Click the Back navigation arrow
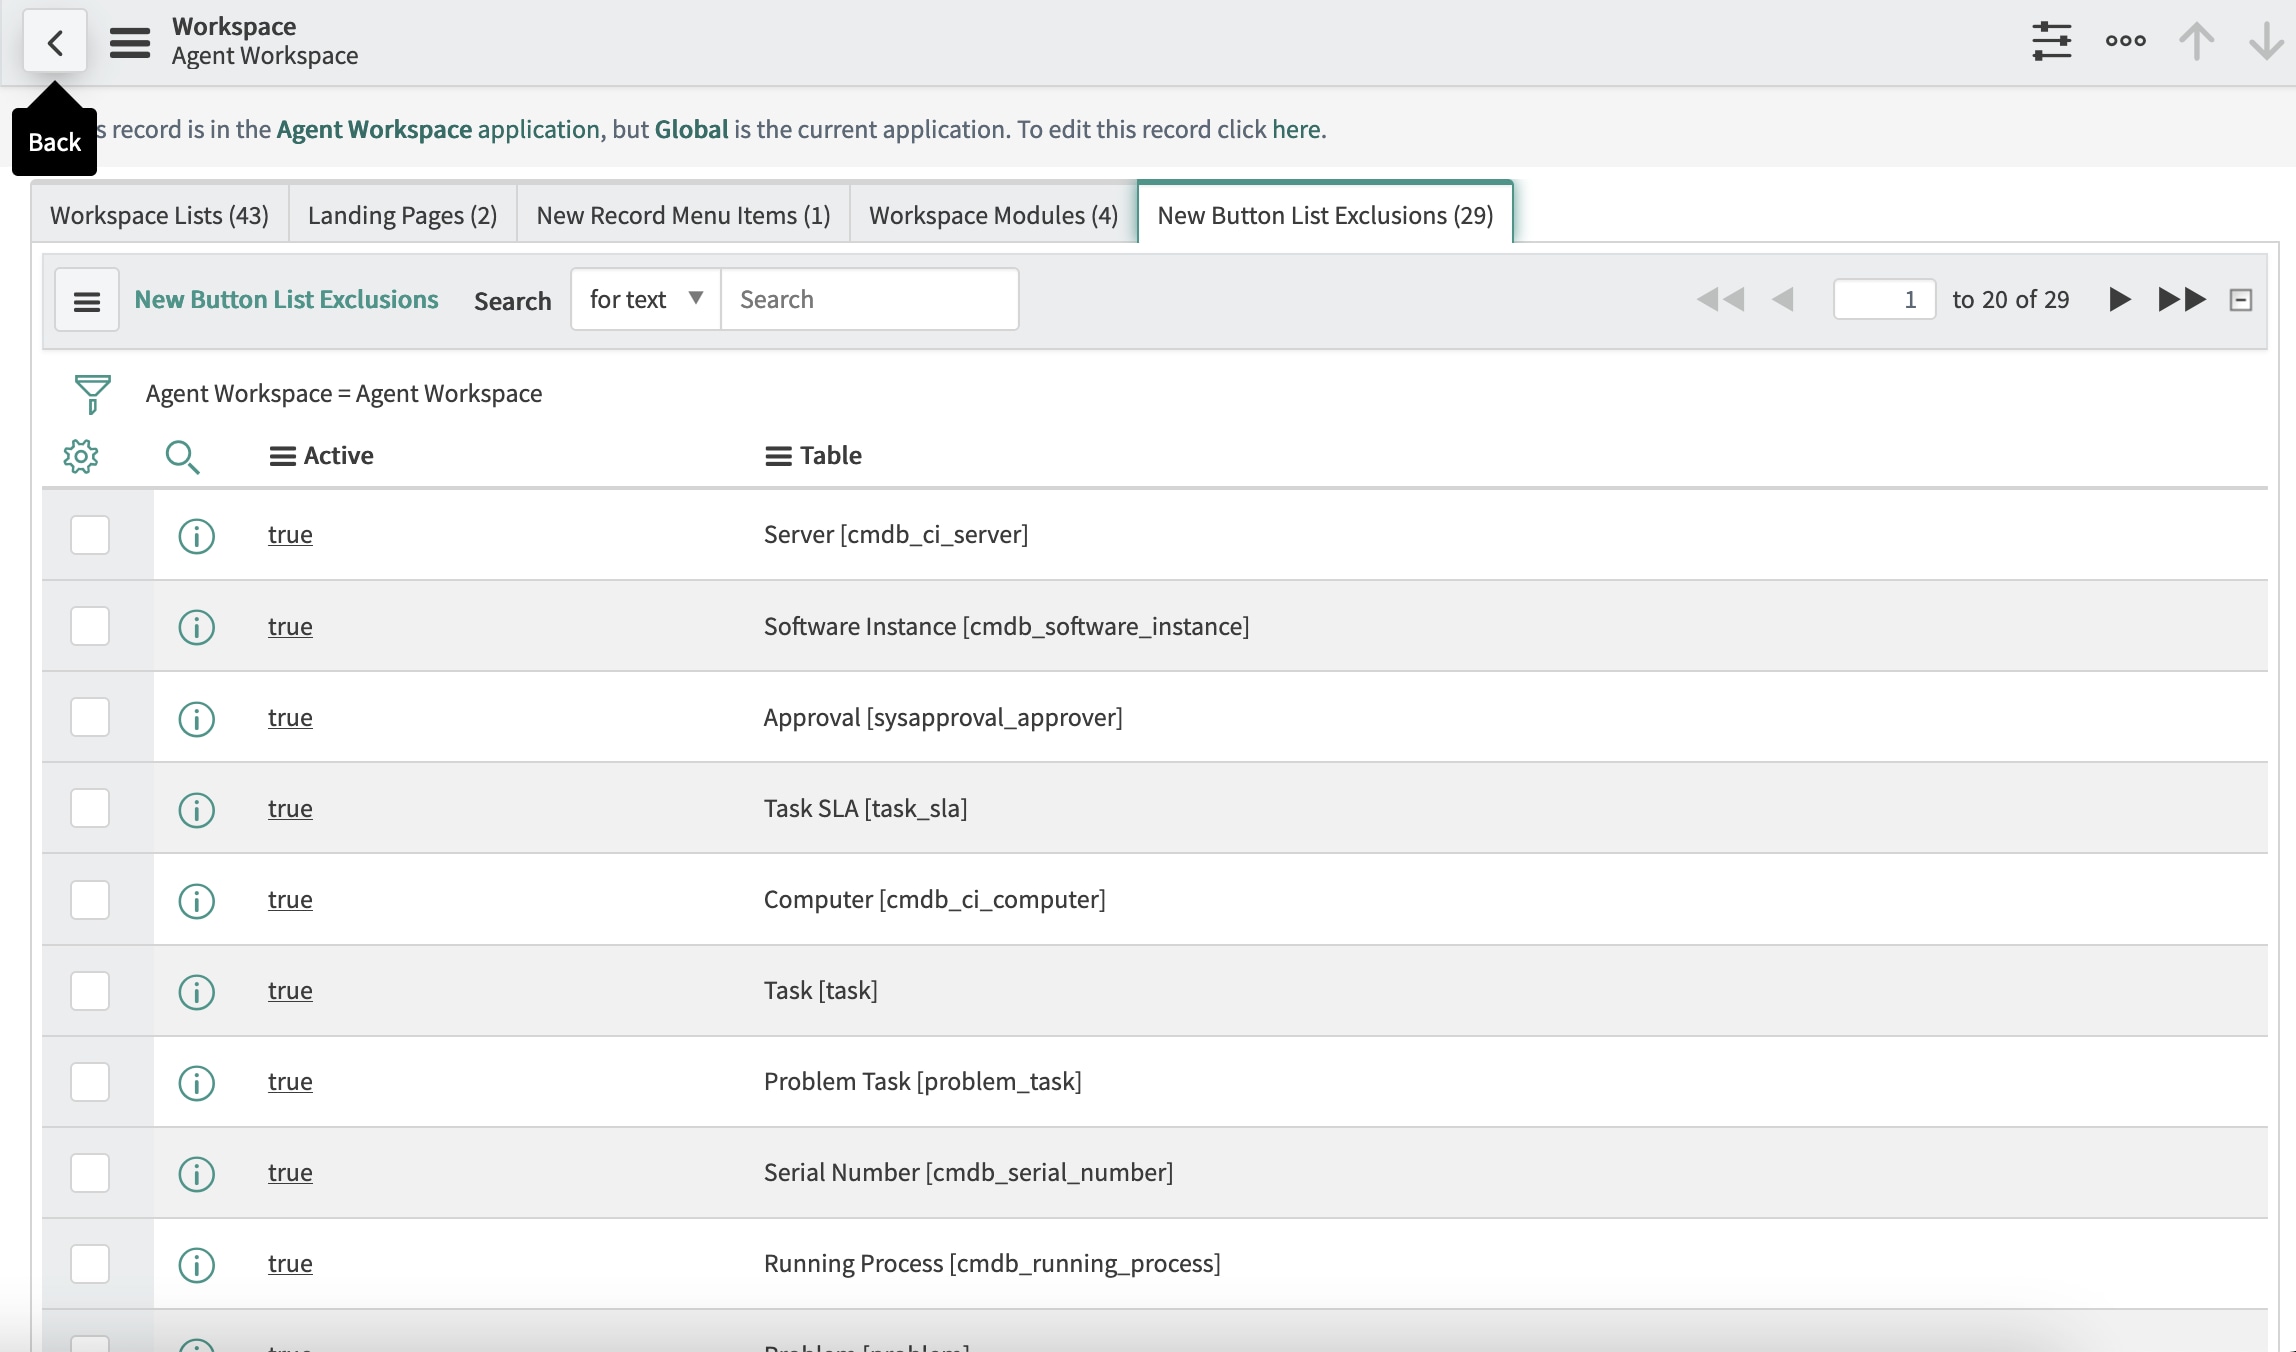 click(x=55, y=41)
